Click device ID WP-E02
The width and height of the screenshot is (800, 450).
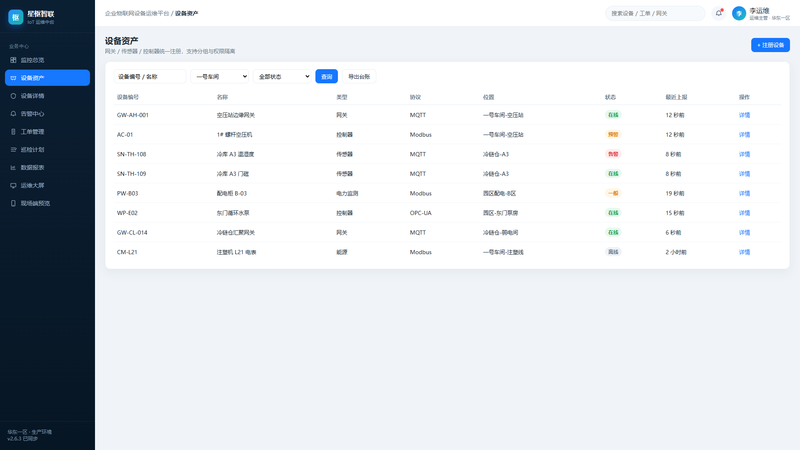127,213
